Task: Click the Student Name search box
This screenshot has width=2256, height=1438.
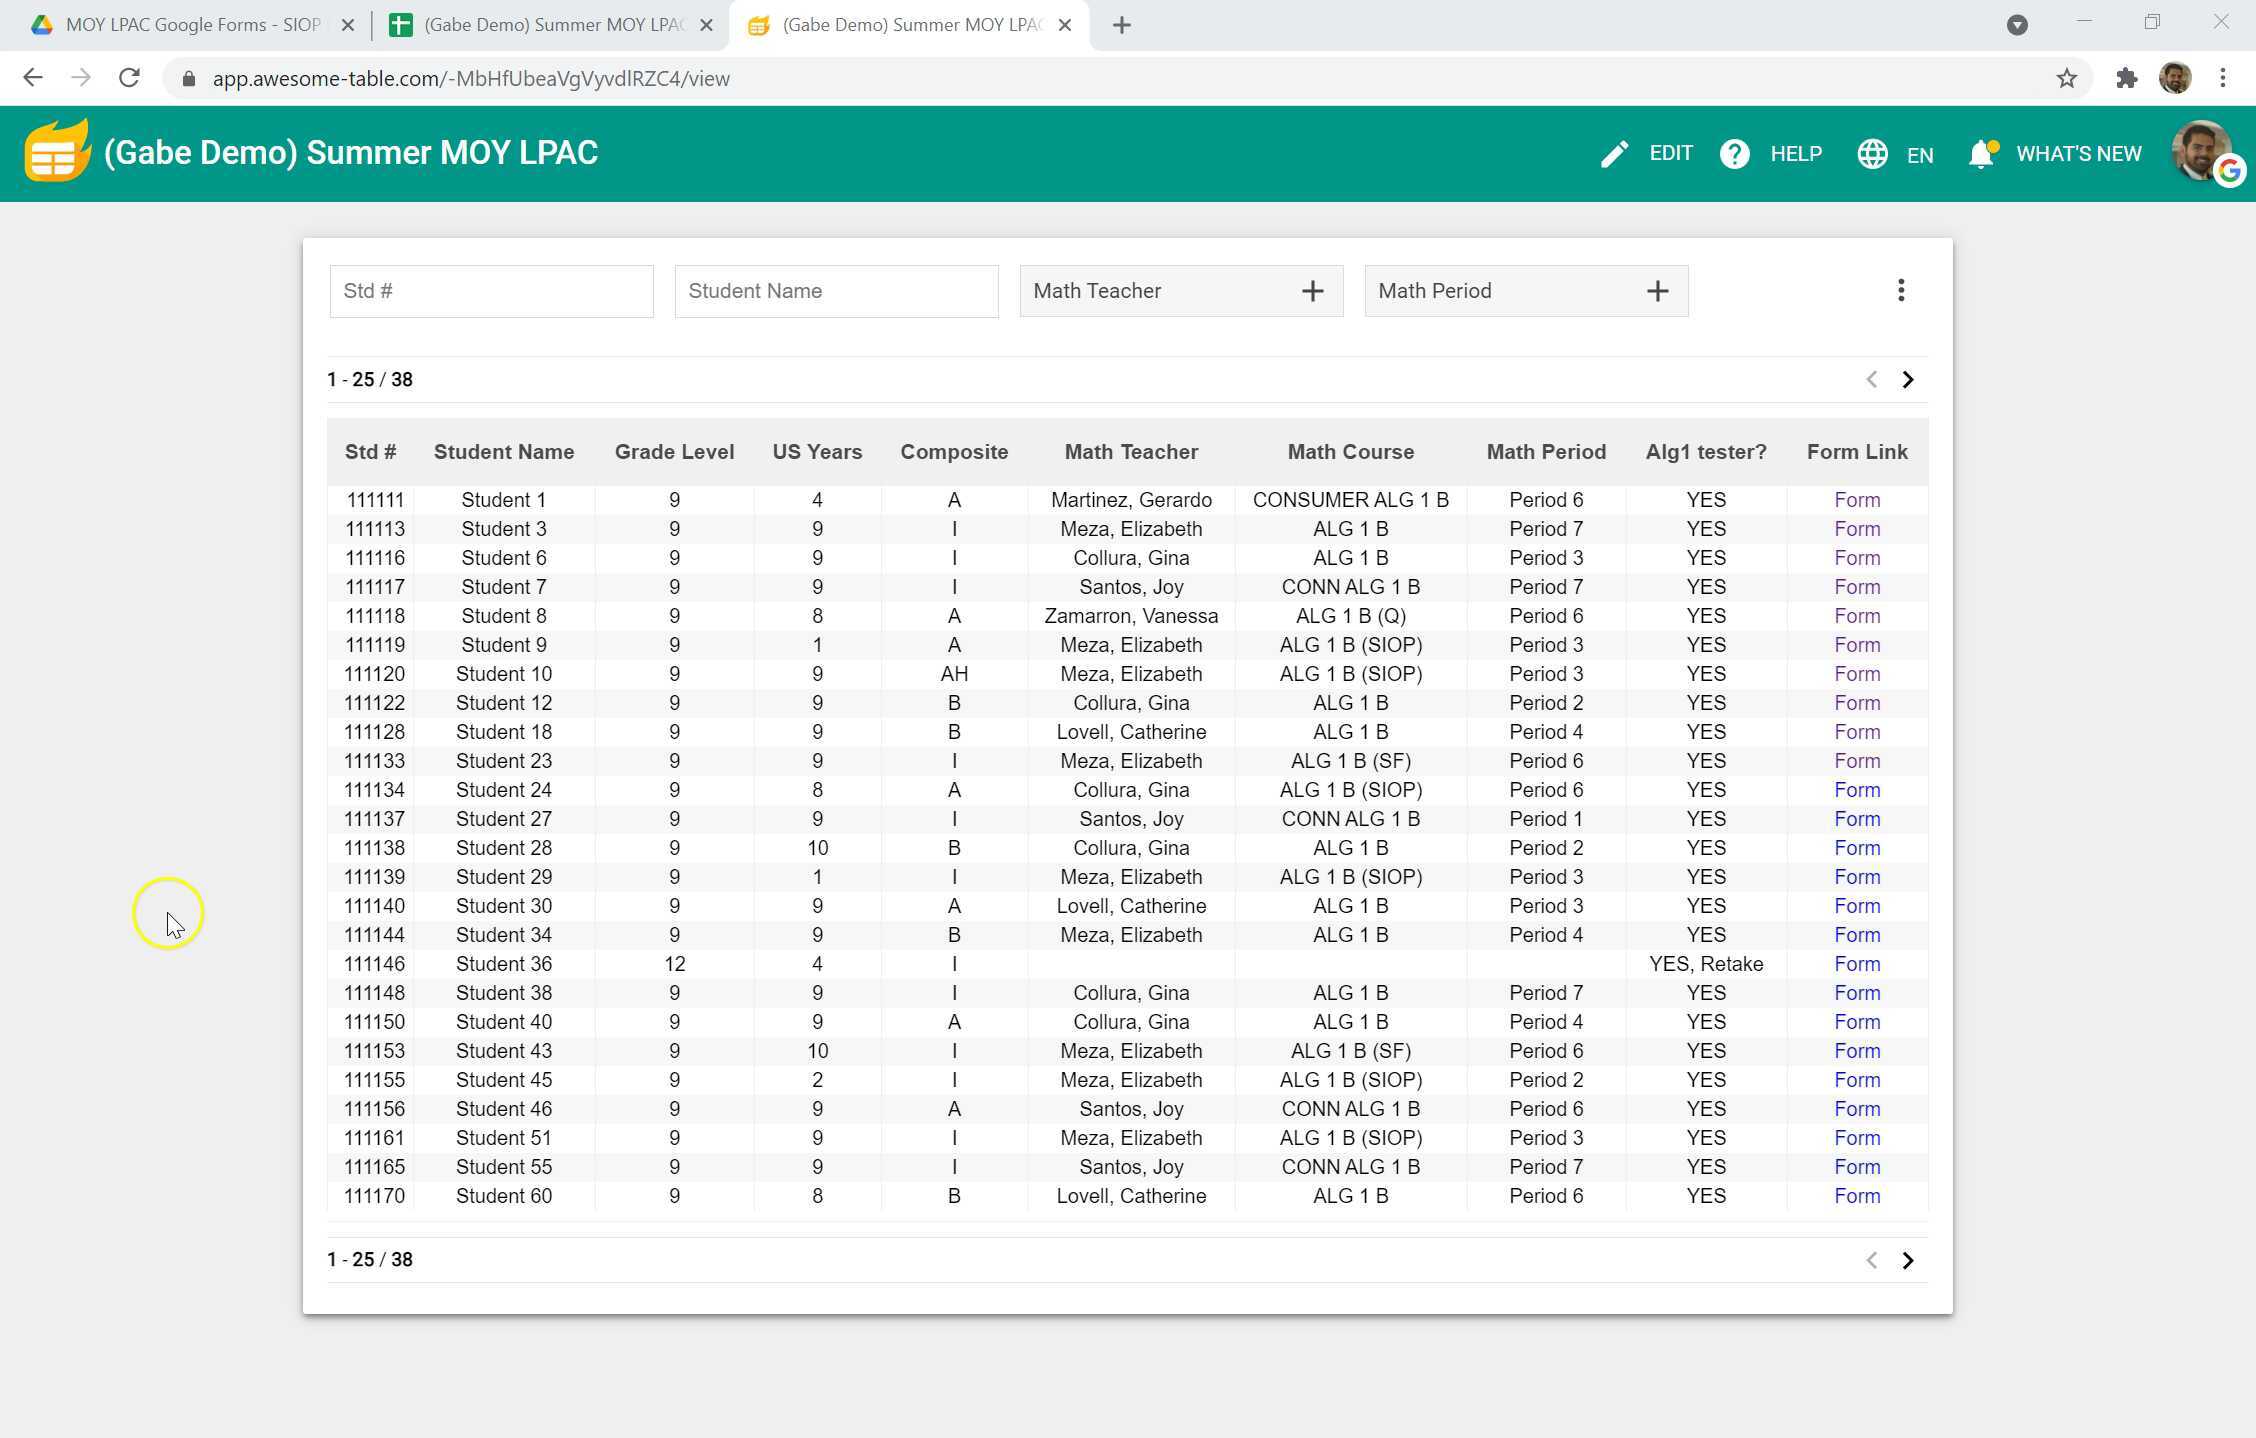Action: point(836,290)
